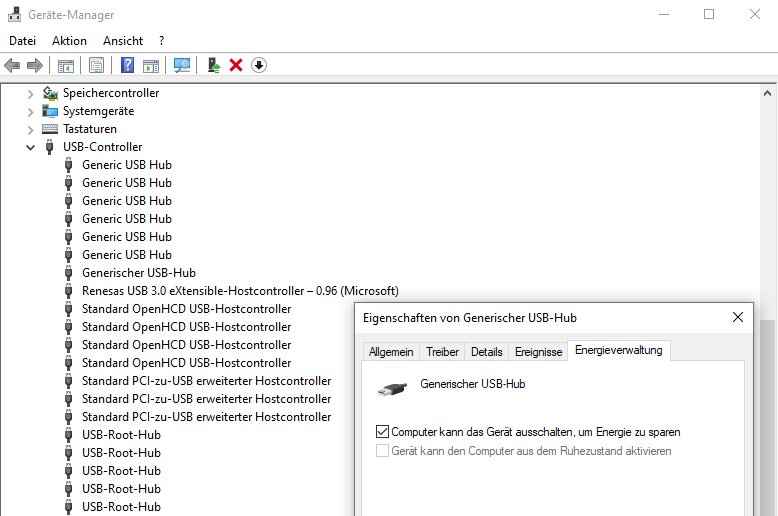Uninstall device using the red X icon

(x=236, y=65)
